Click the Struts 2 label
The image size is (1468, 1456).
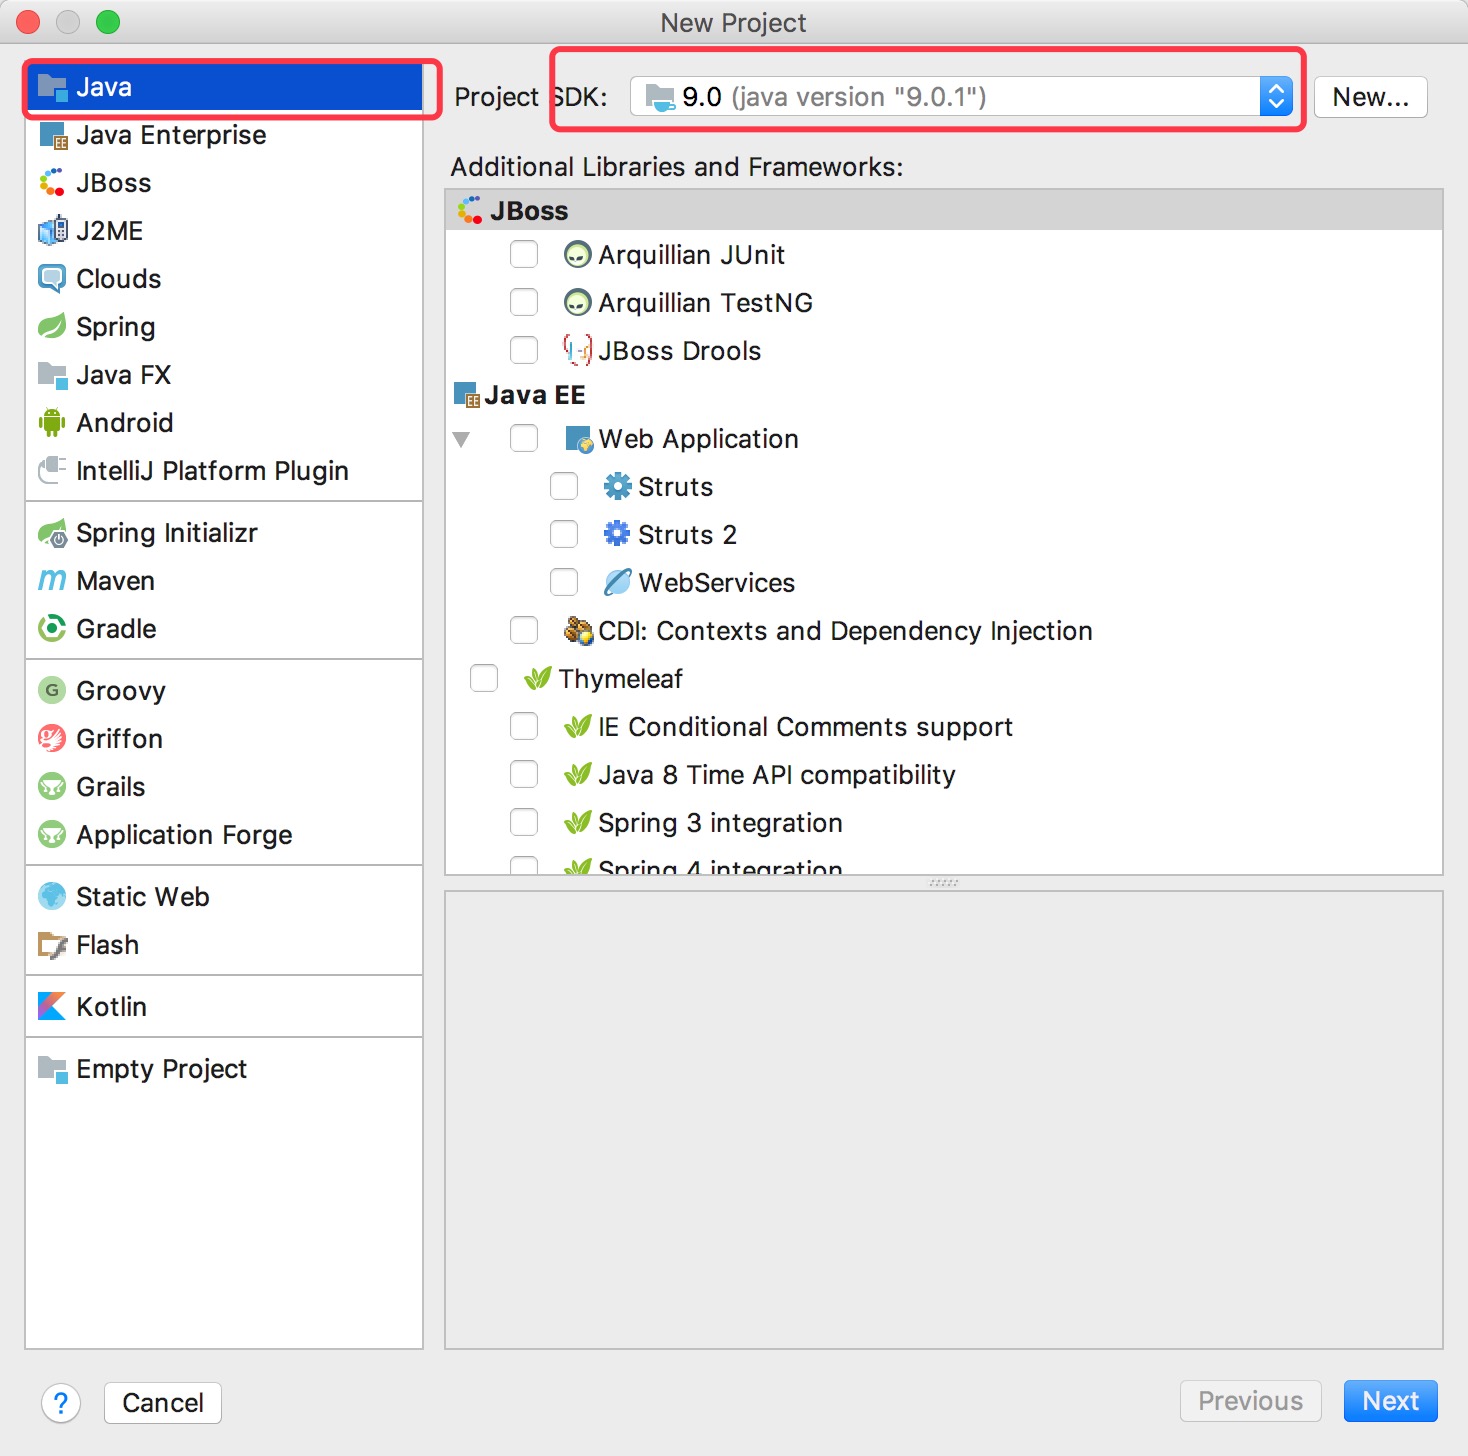click(688, 535)
